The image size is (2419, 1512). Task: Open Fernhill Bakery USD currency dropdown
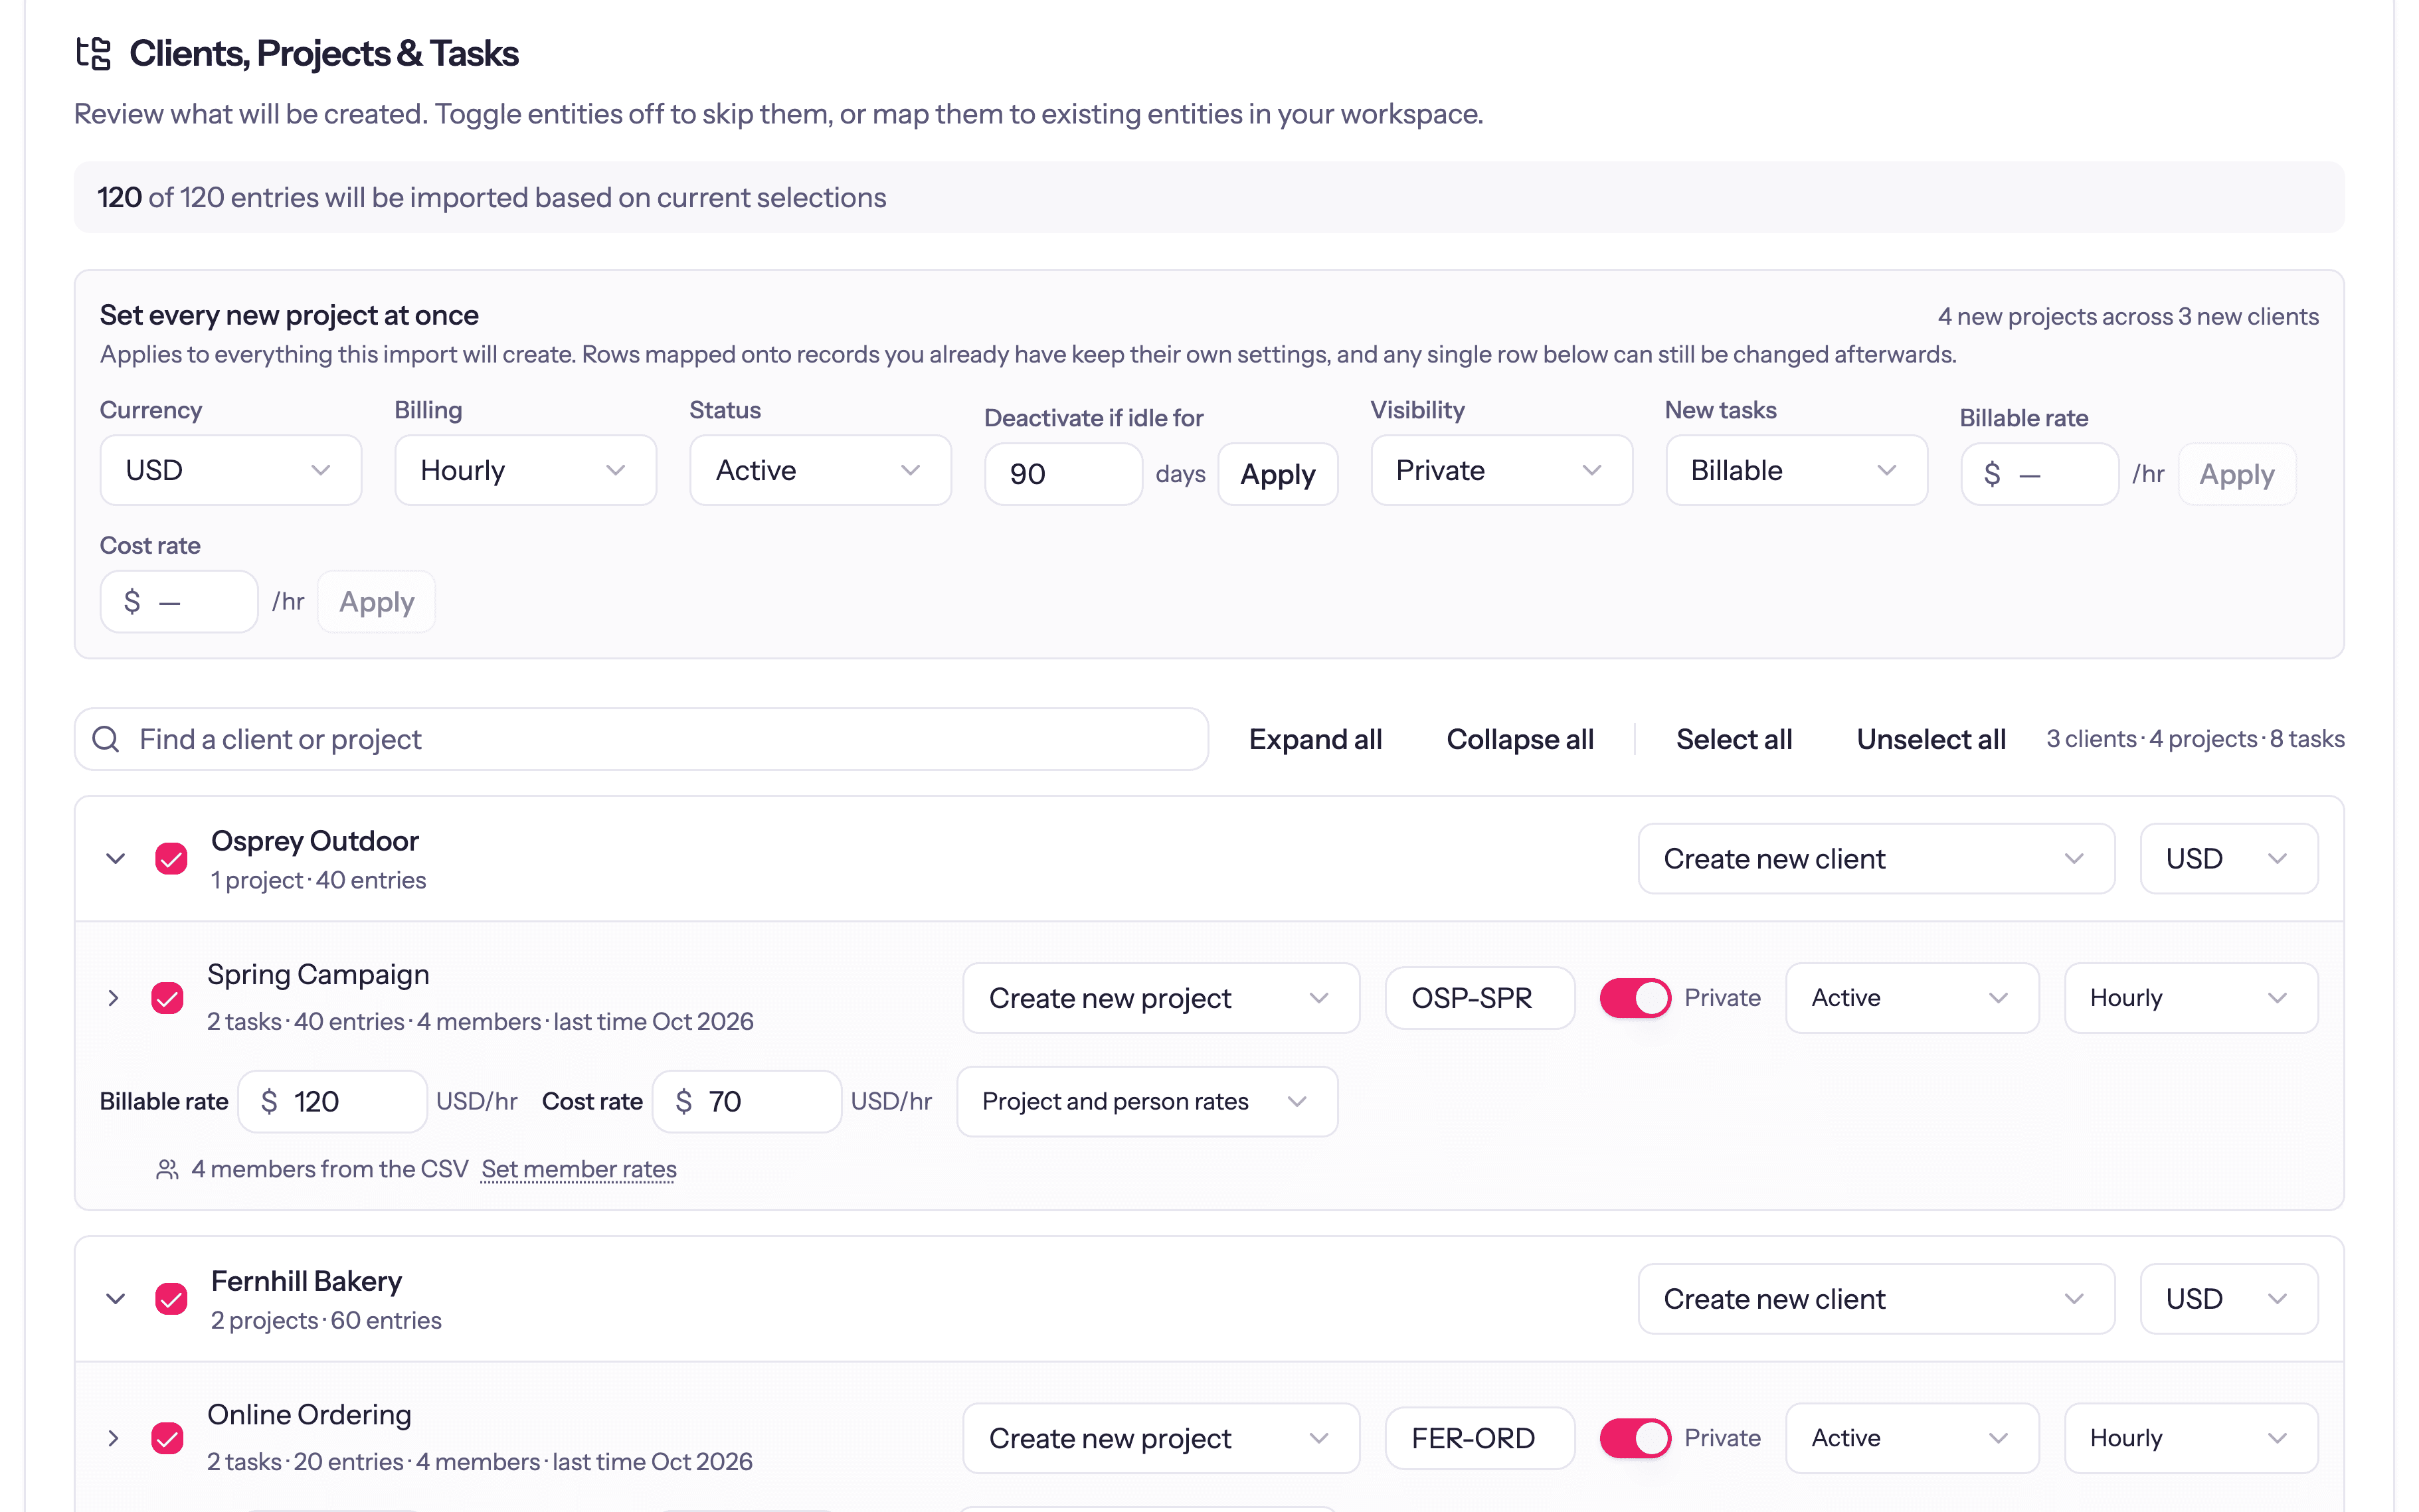2229,1298
